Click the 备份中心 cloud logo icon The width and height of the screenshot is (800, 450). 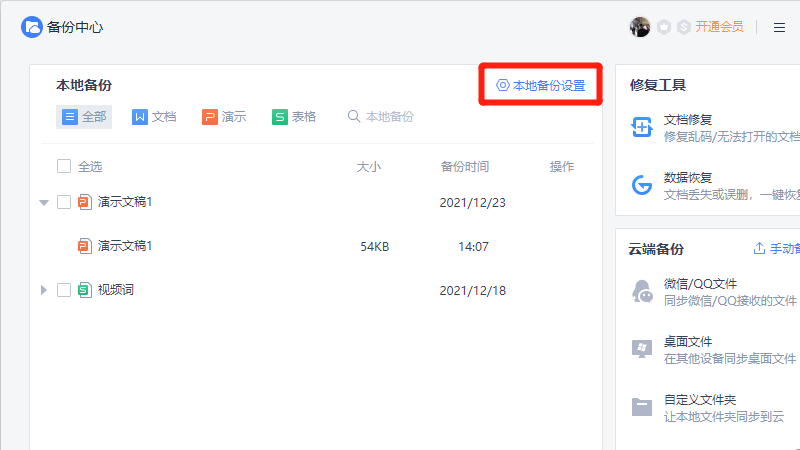pyautogui.click(x=32, y=27)
